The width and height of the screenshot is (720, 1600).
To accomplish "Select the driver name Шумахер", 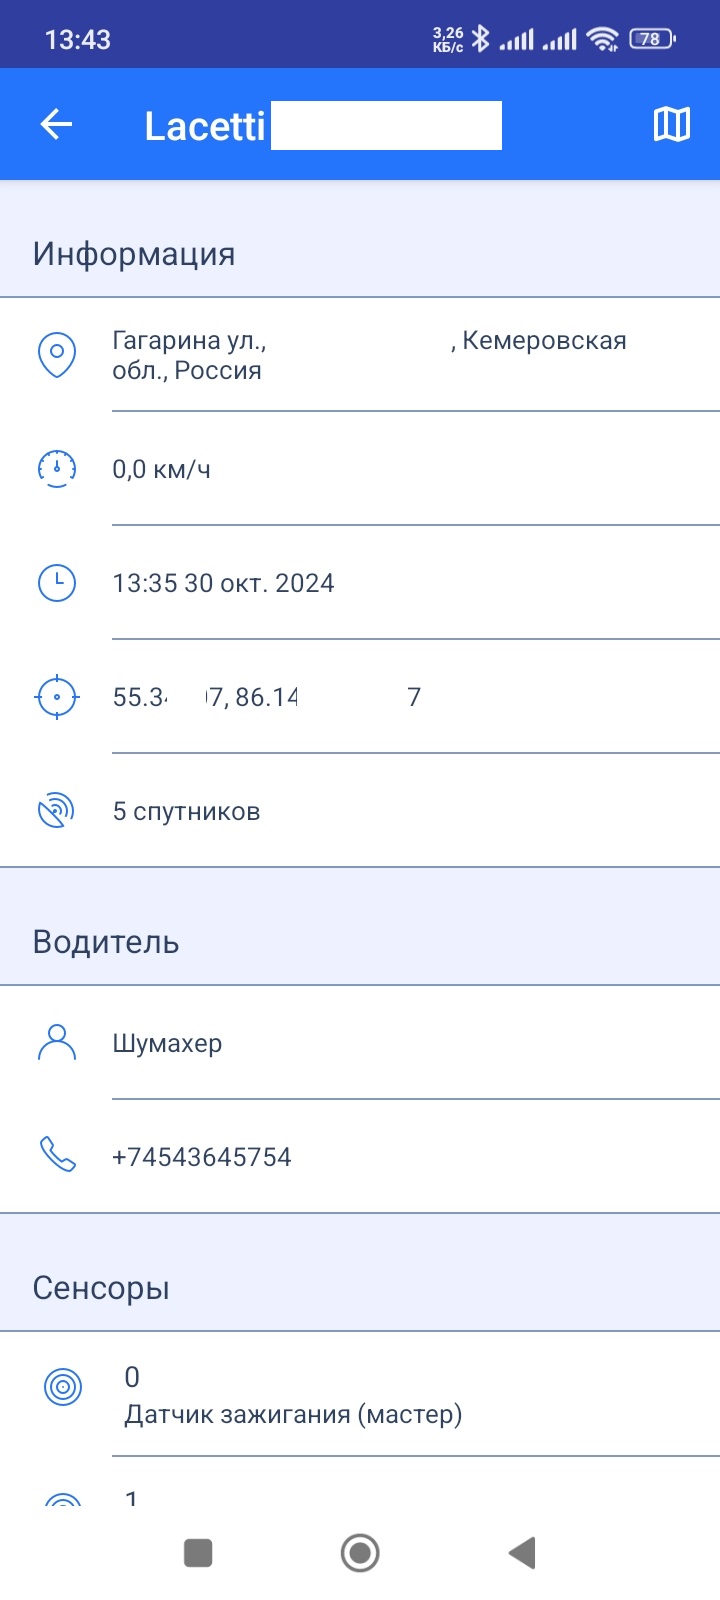I will pos(167,1043).
